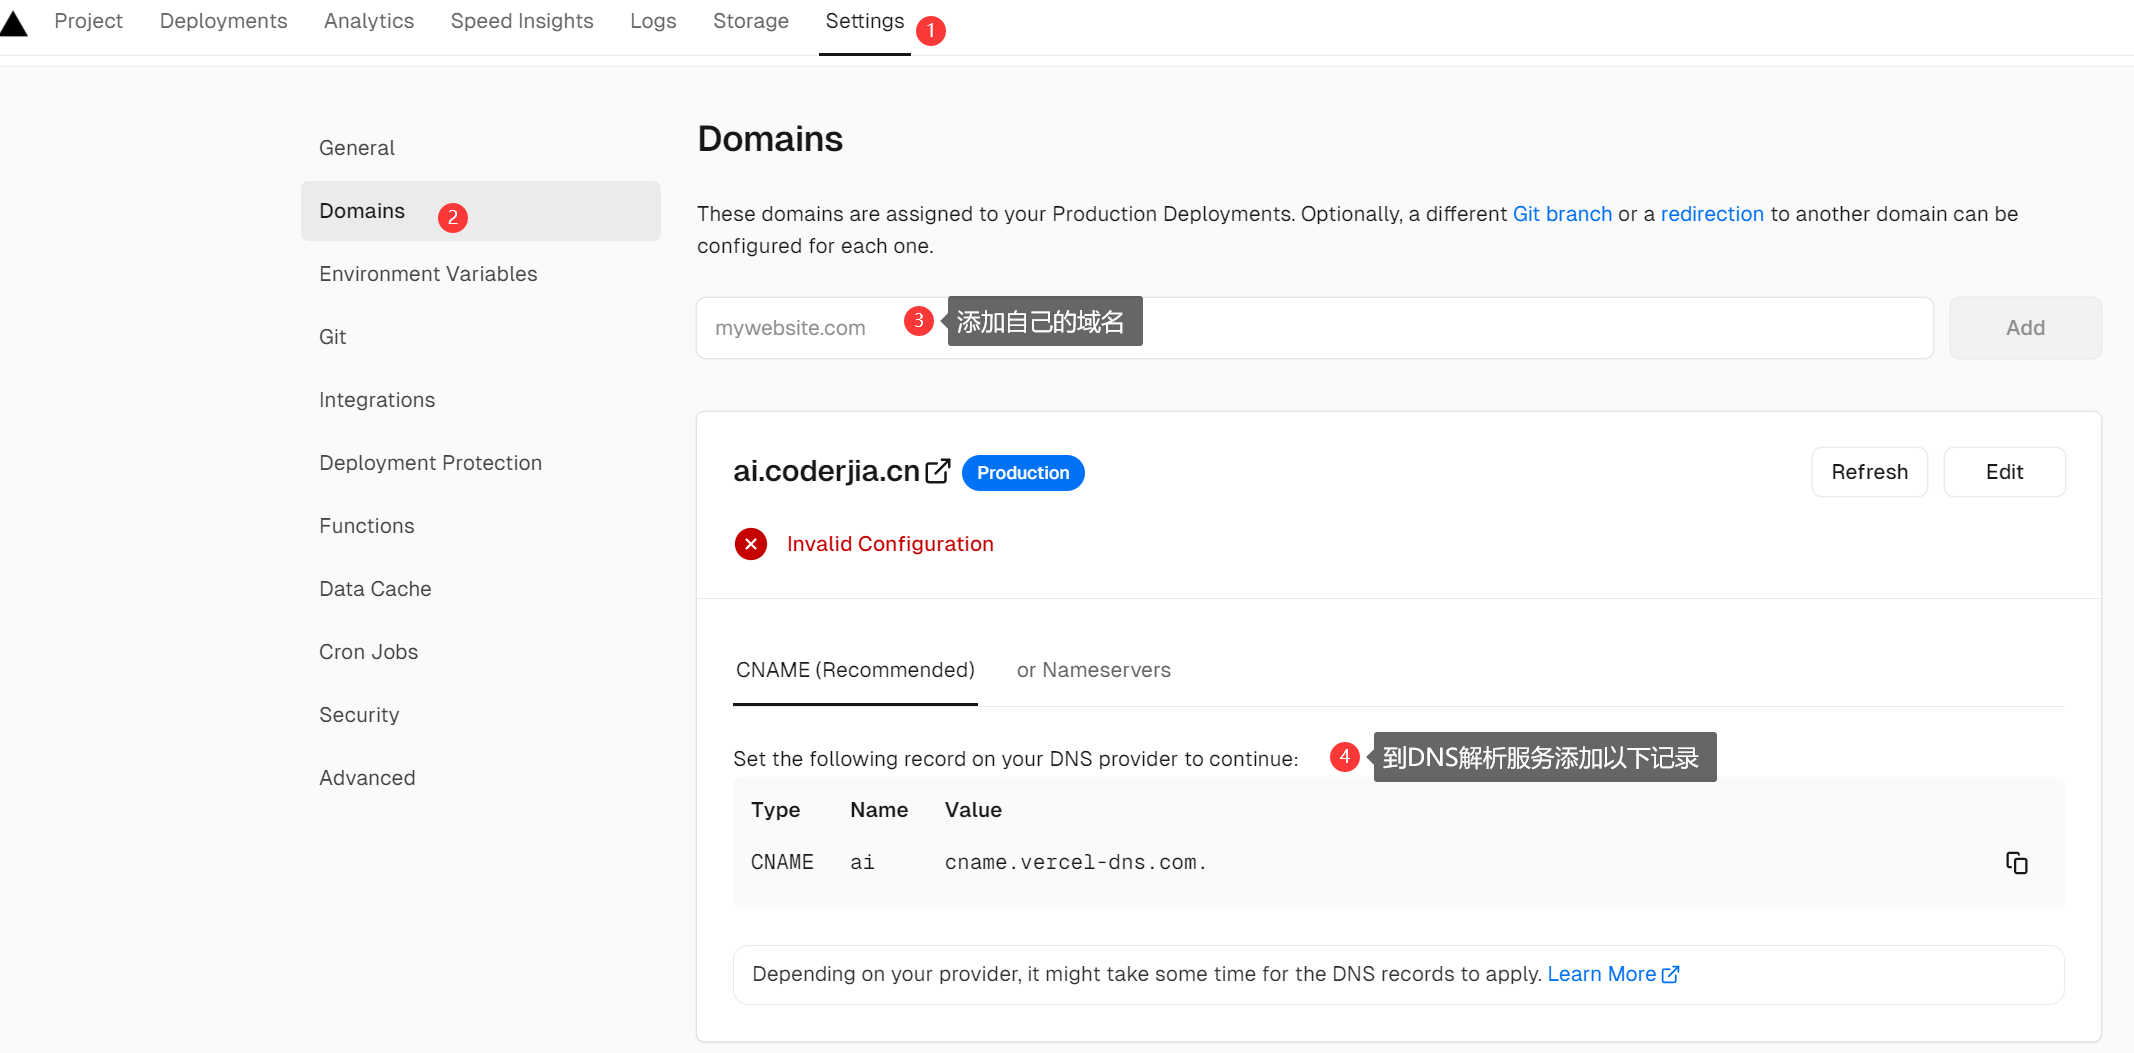2134x1053 pixels.
Task: Click the Add domain button
Action: point(2025,328)
